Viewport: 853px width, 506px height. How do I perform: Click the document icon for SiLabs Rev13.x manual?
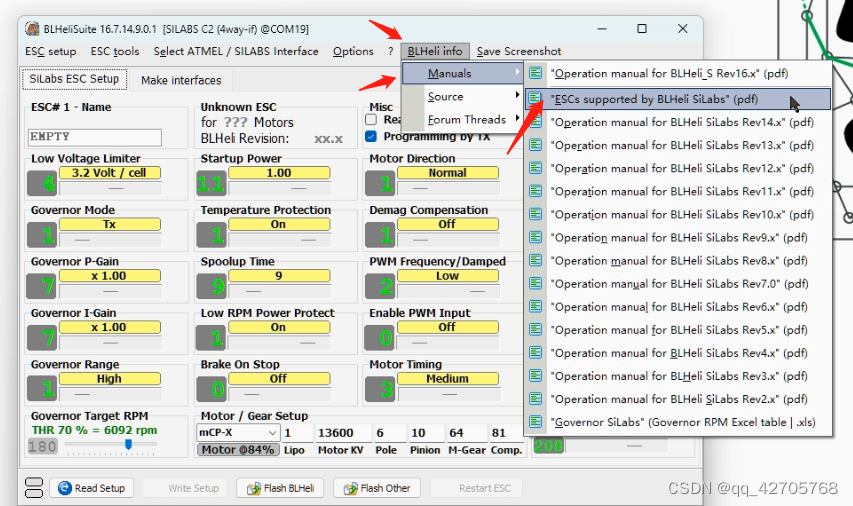coord(536,145)
